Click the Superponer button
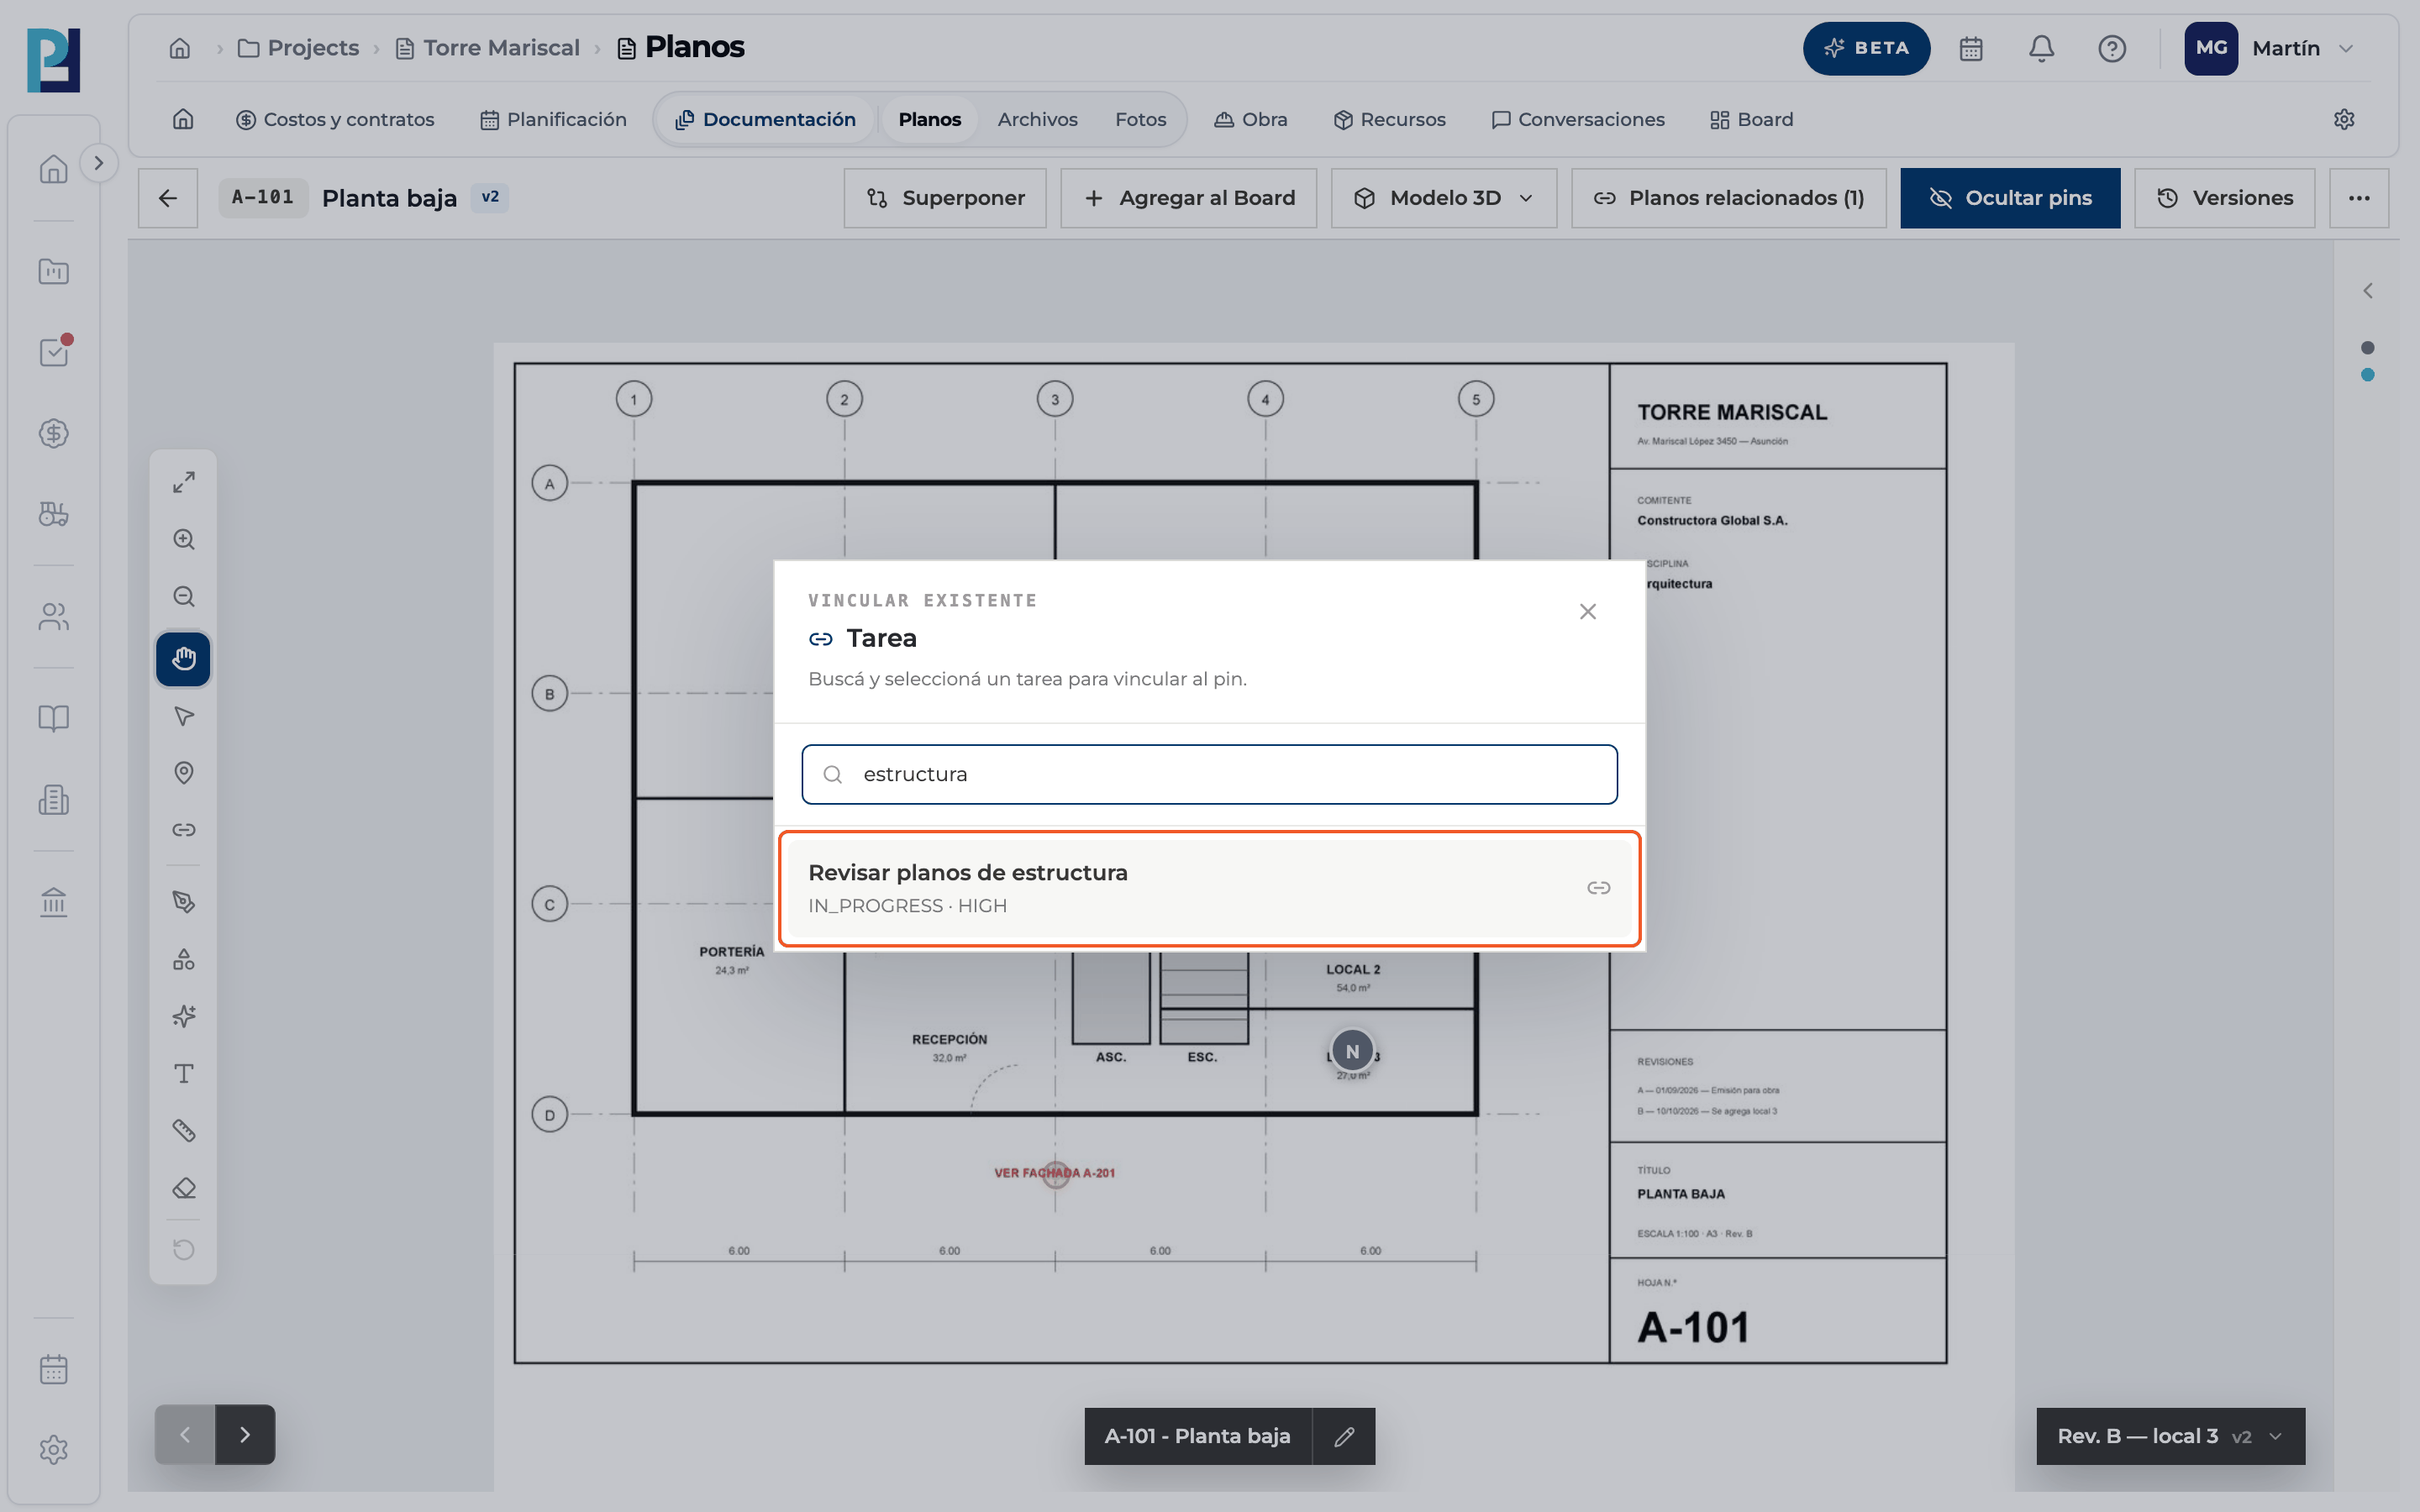 [x=945, y=198]
